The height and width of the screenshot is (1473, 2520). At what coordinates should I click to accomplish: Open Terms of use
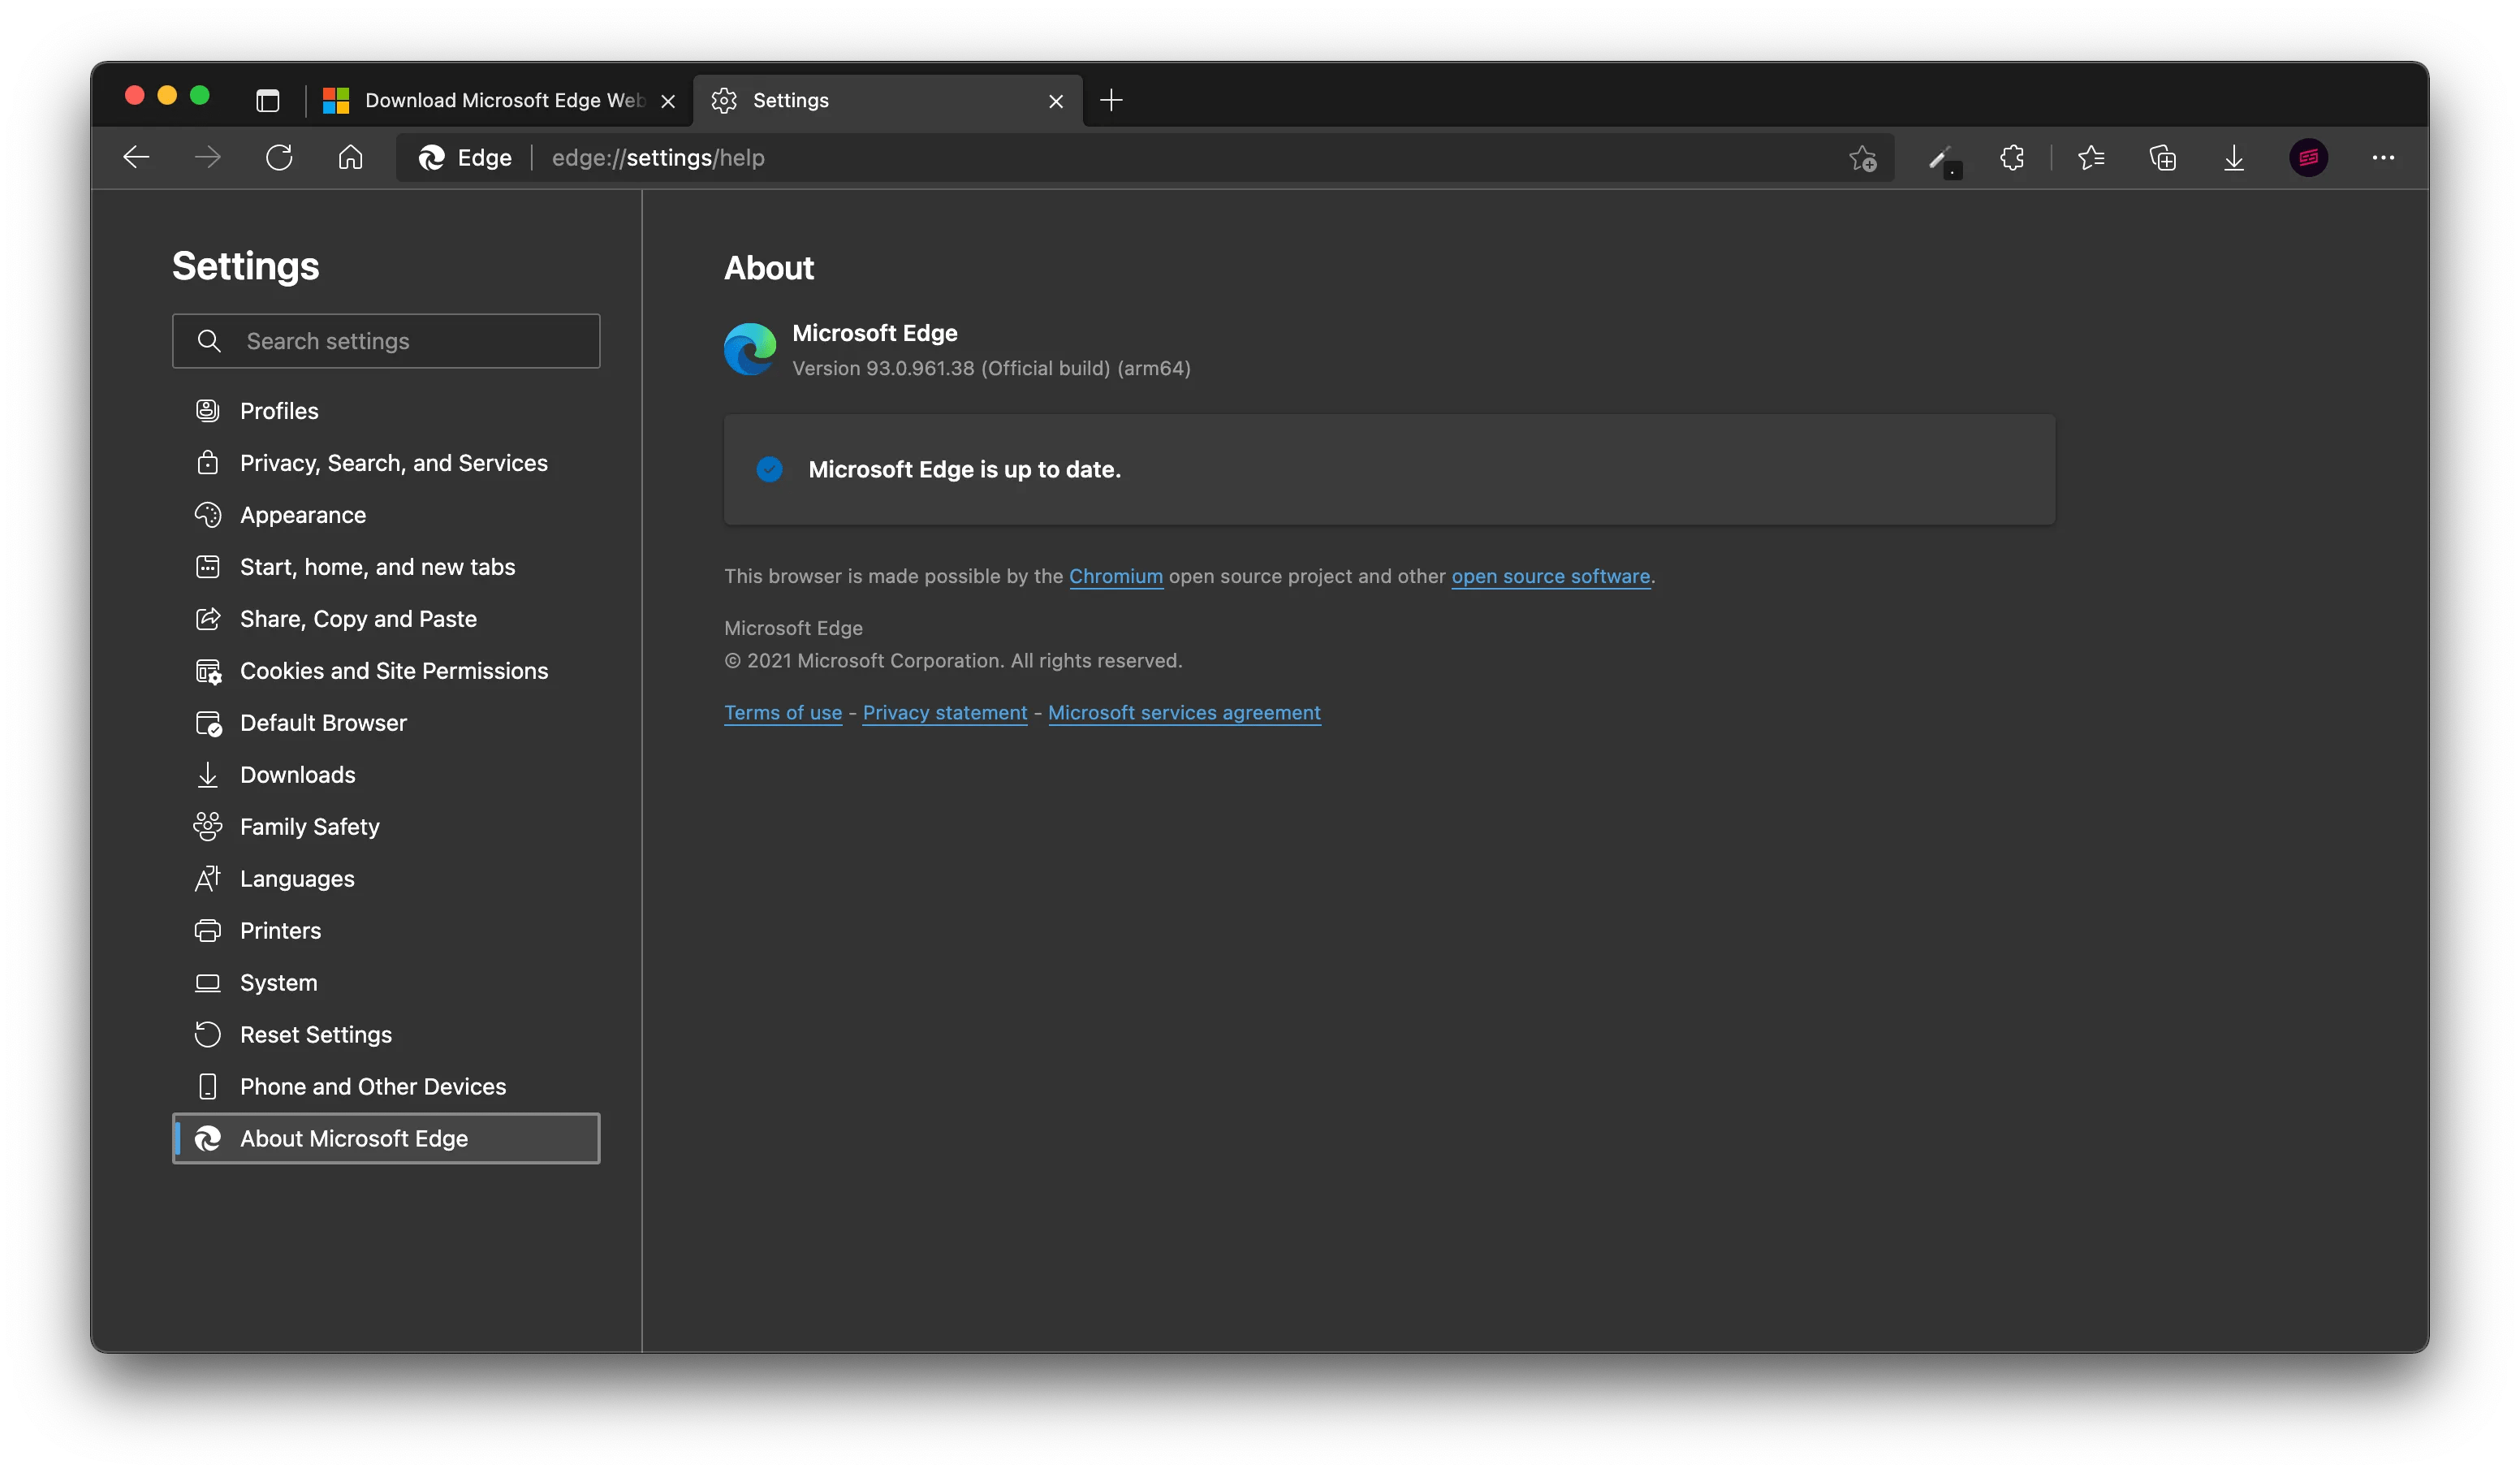tap(783, 712)
